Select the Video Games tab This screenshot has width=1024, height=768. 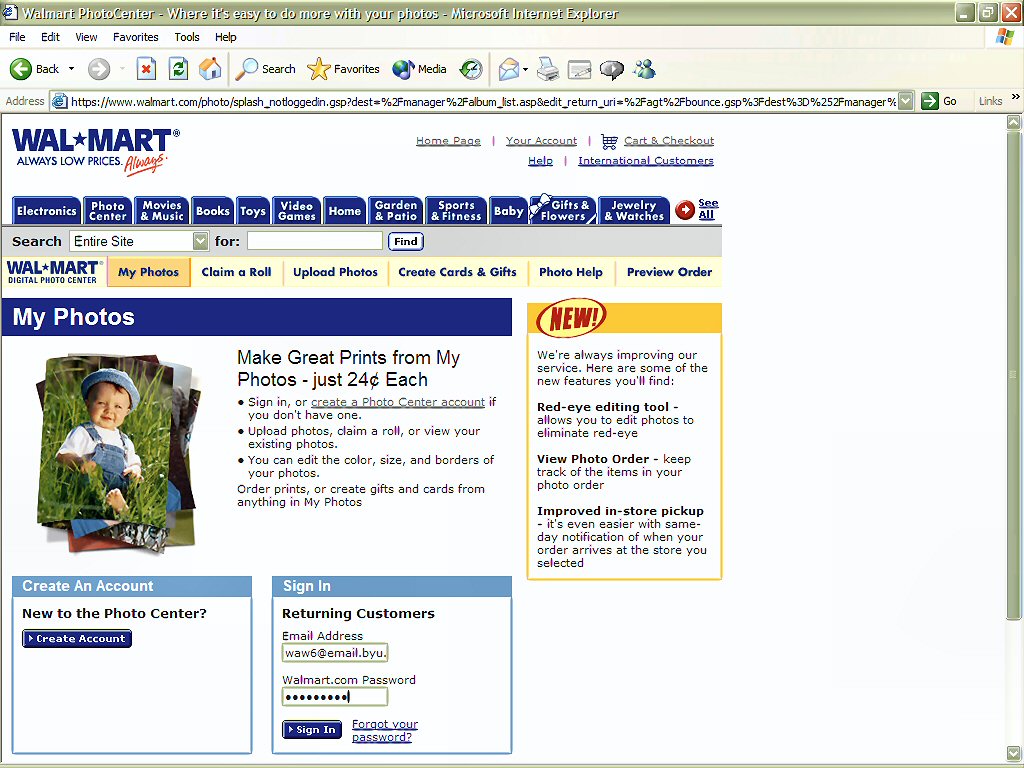pyautogui.click(x=296, y=210)
